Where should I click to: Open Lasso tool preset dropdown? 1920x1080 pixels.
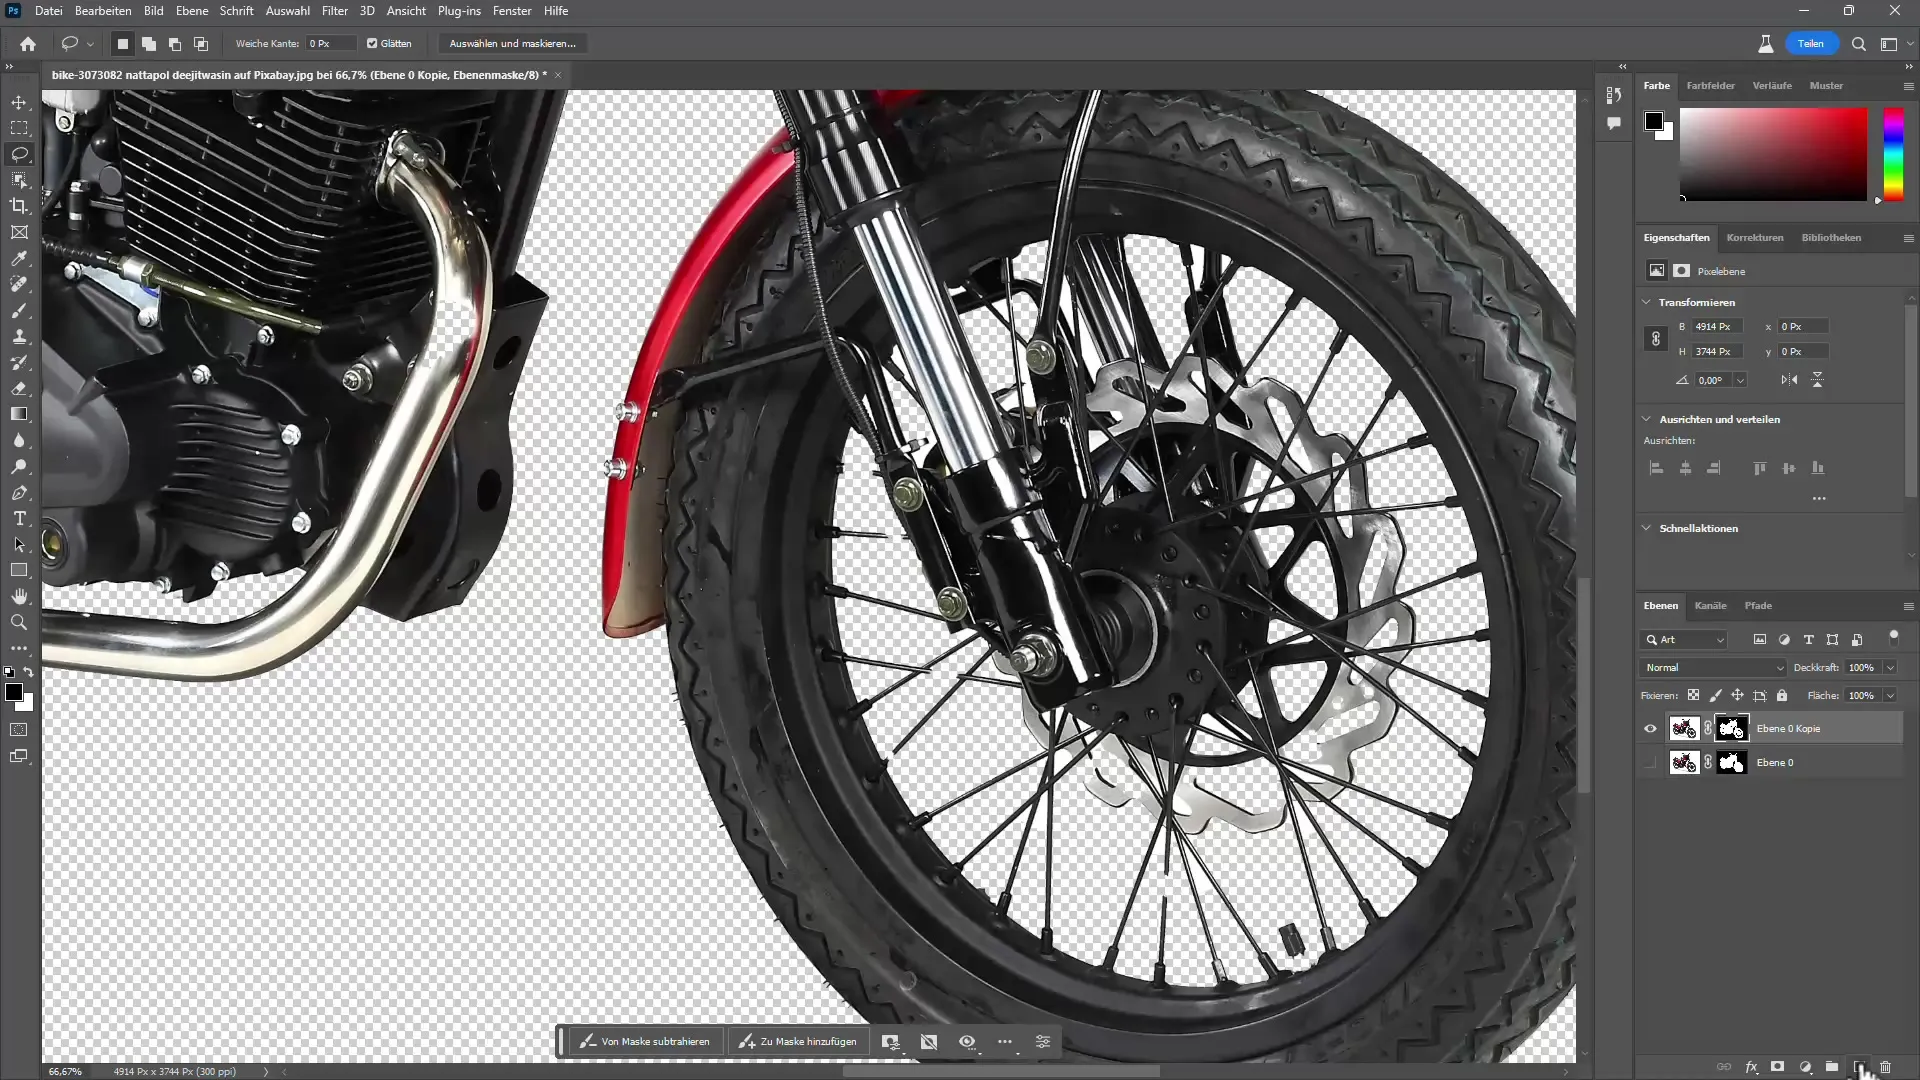point(90,44)
